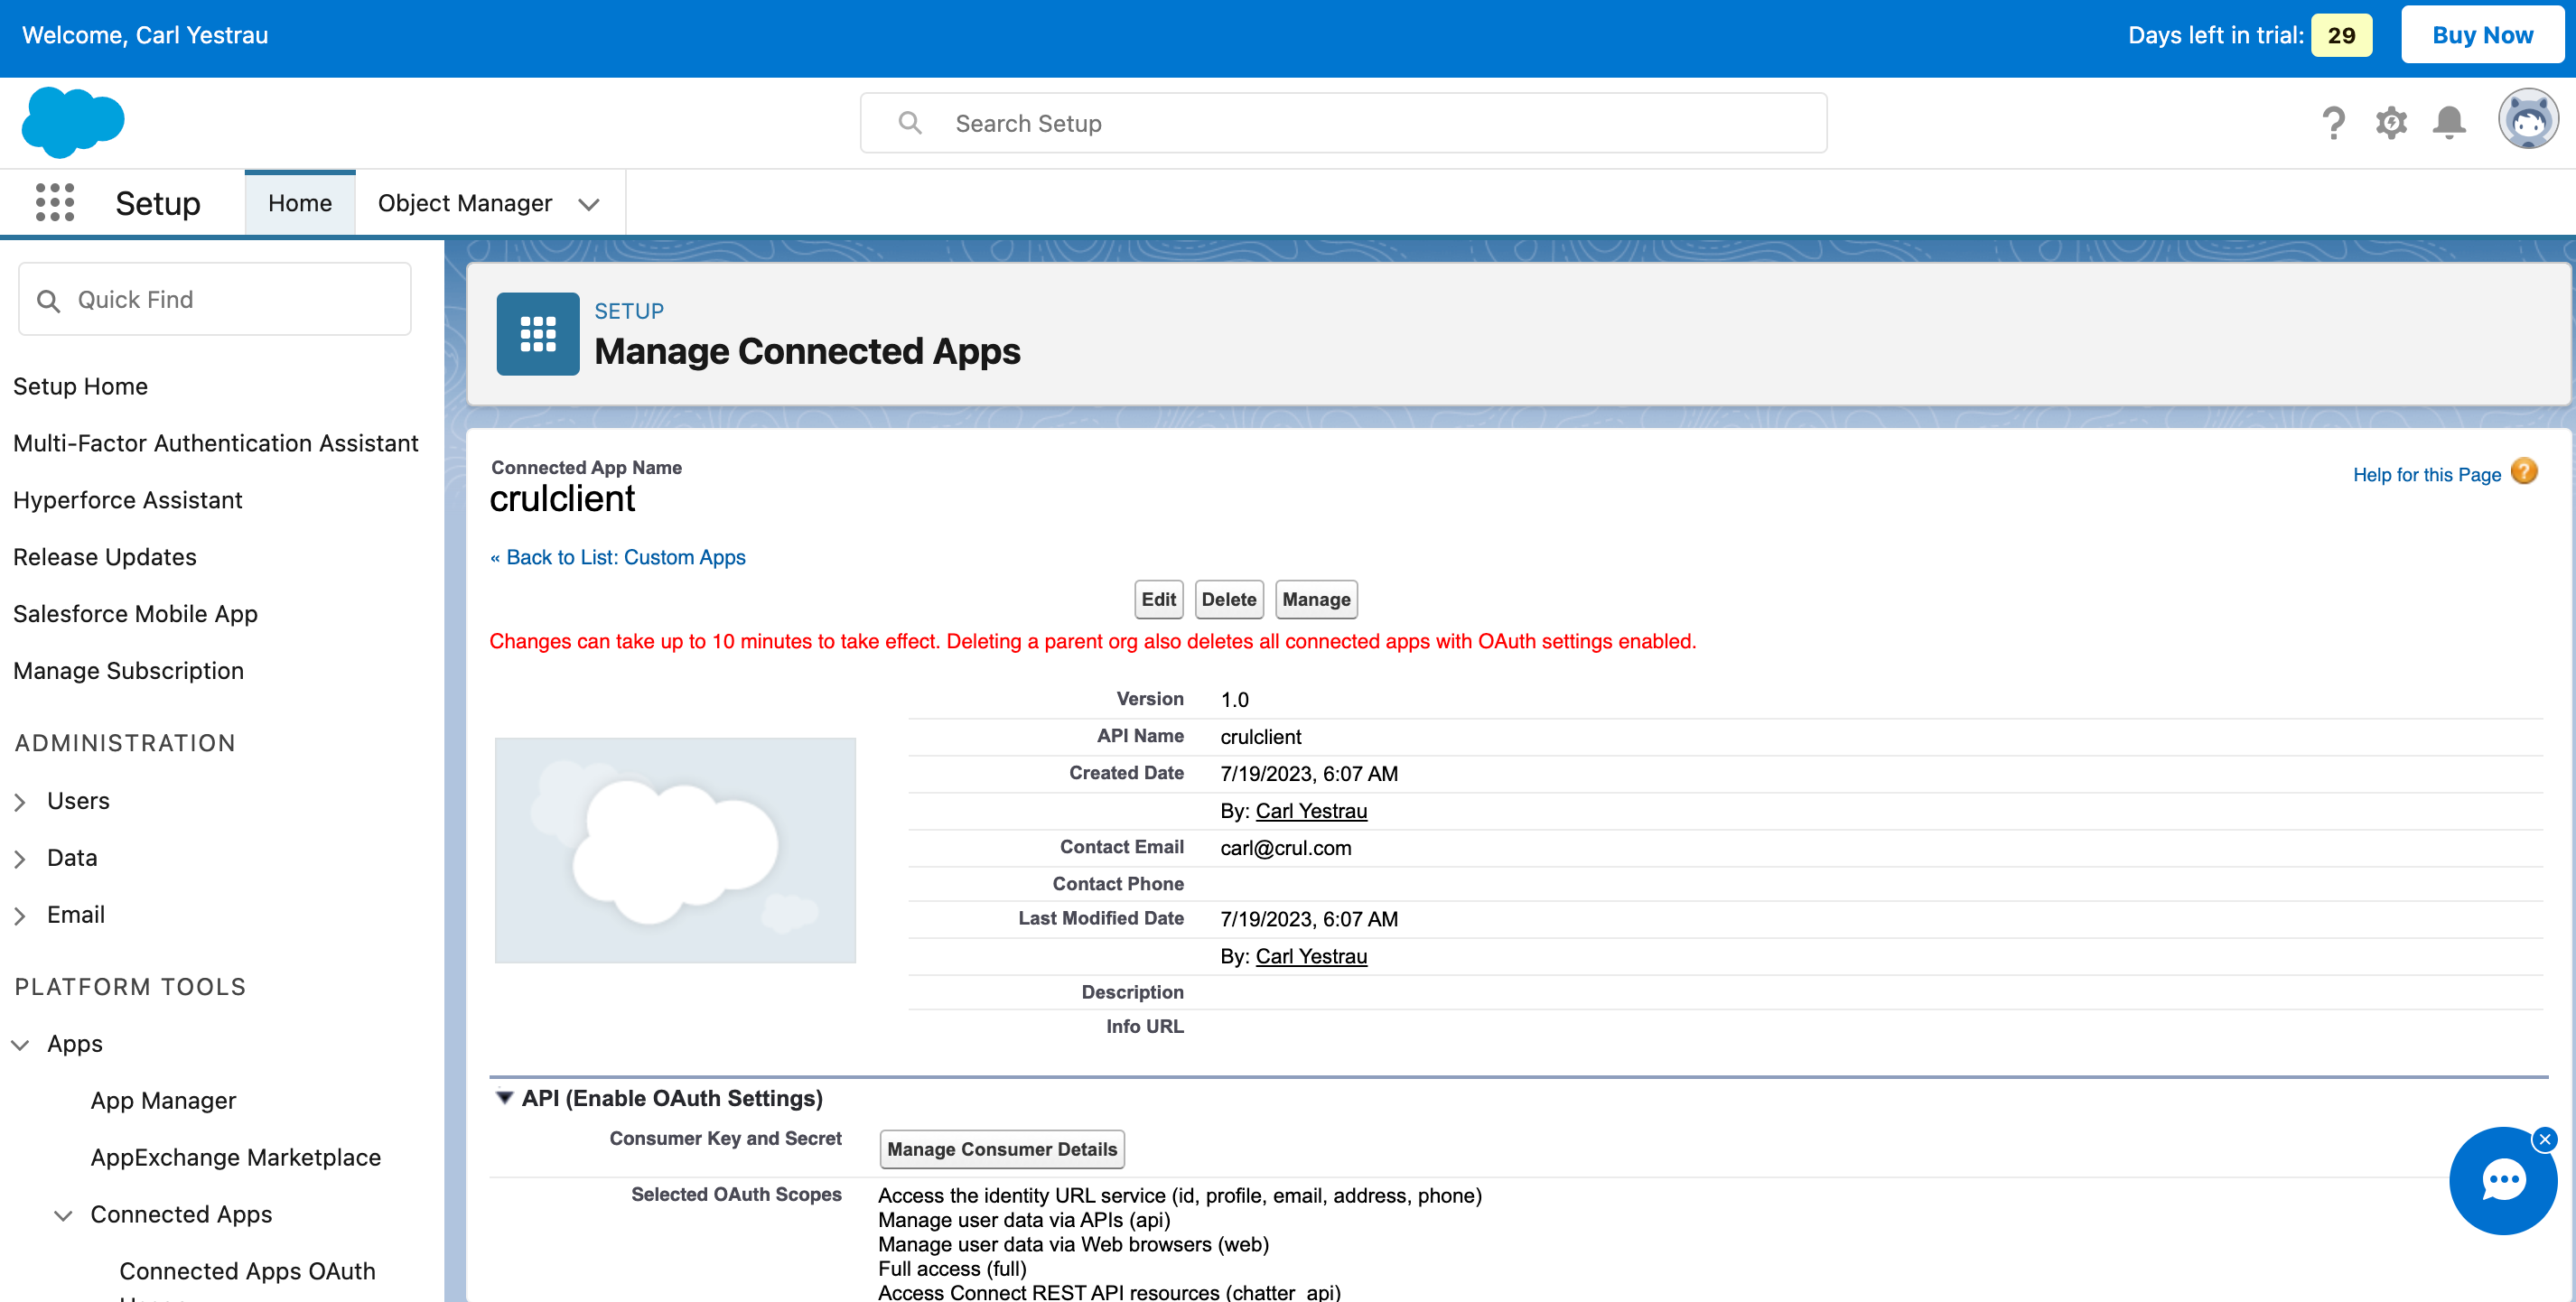Switch to the Object Manager tab
The image size is (2576, 1302).
click(x=465, y=203)
